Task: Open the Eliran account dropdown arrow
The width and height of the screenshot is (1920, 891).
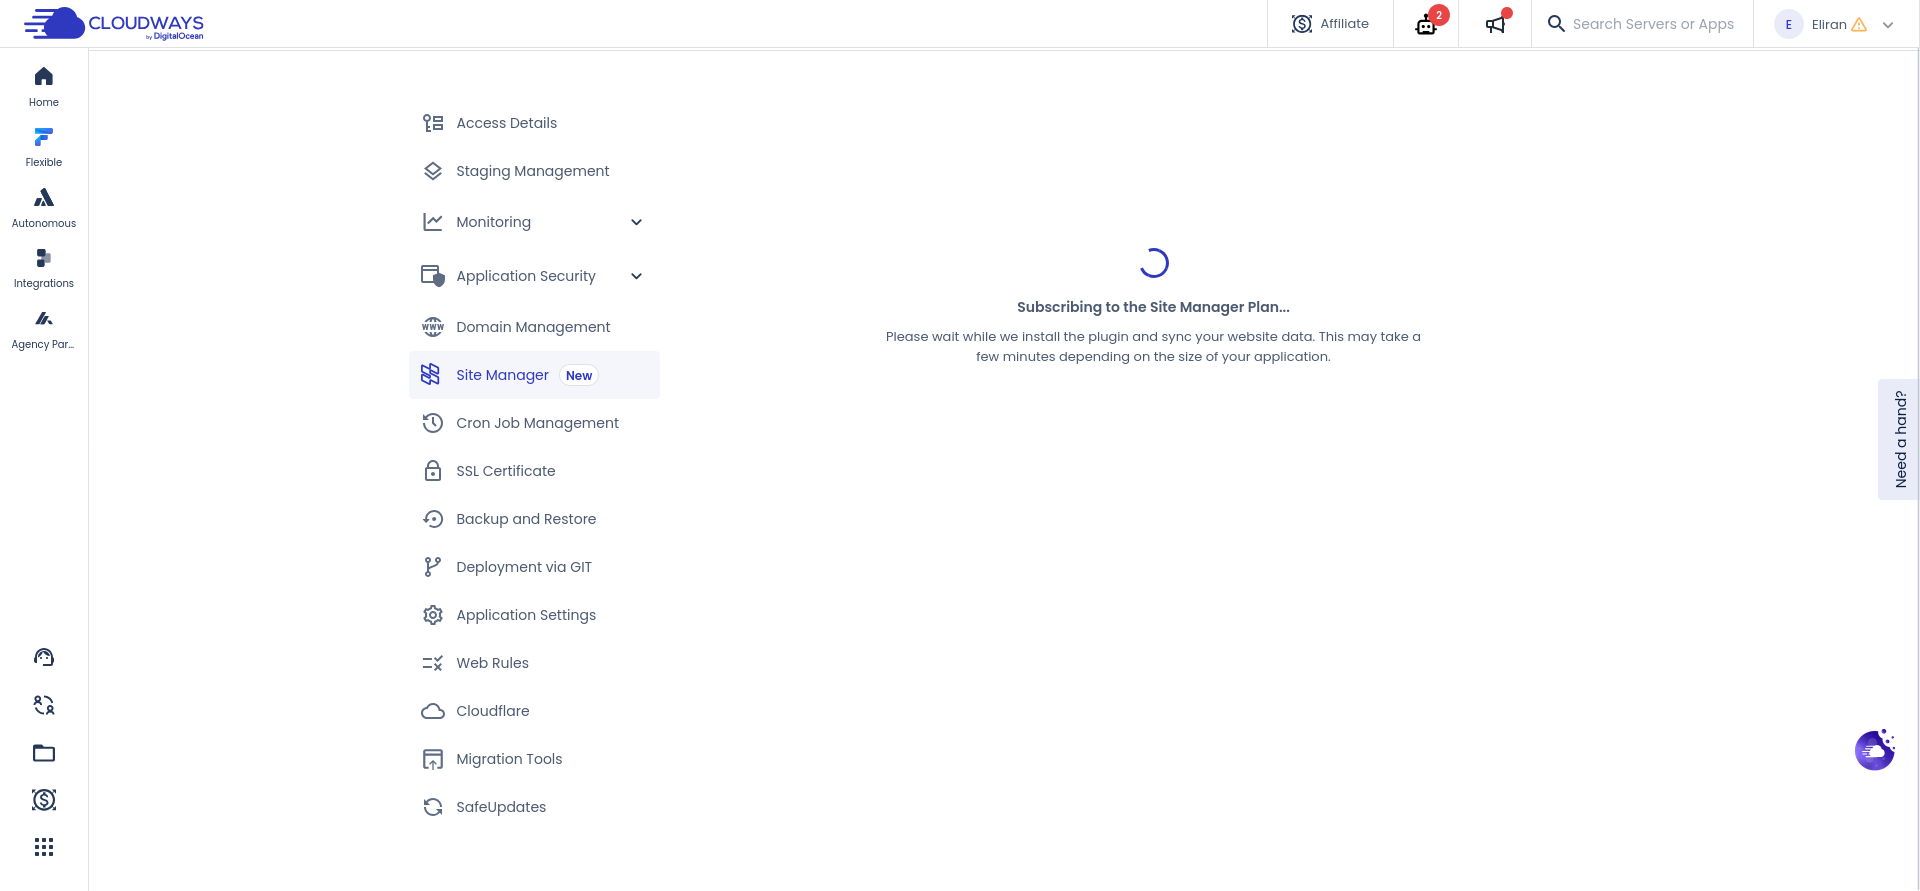Action: (1888, 25)
